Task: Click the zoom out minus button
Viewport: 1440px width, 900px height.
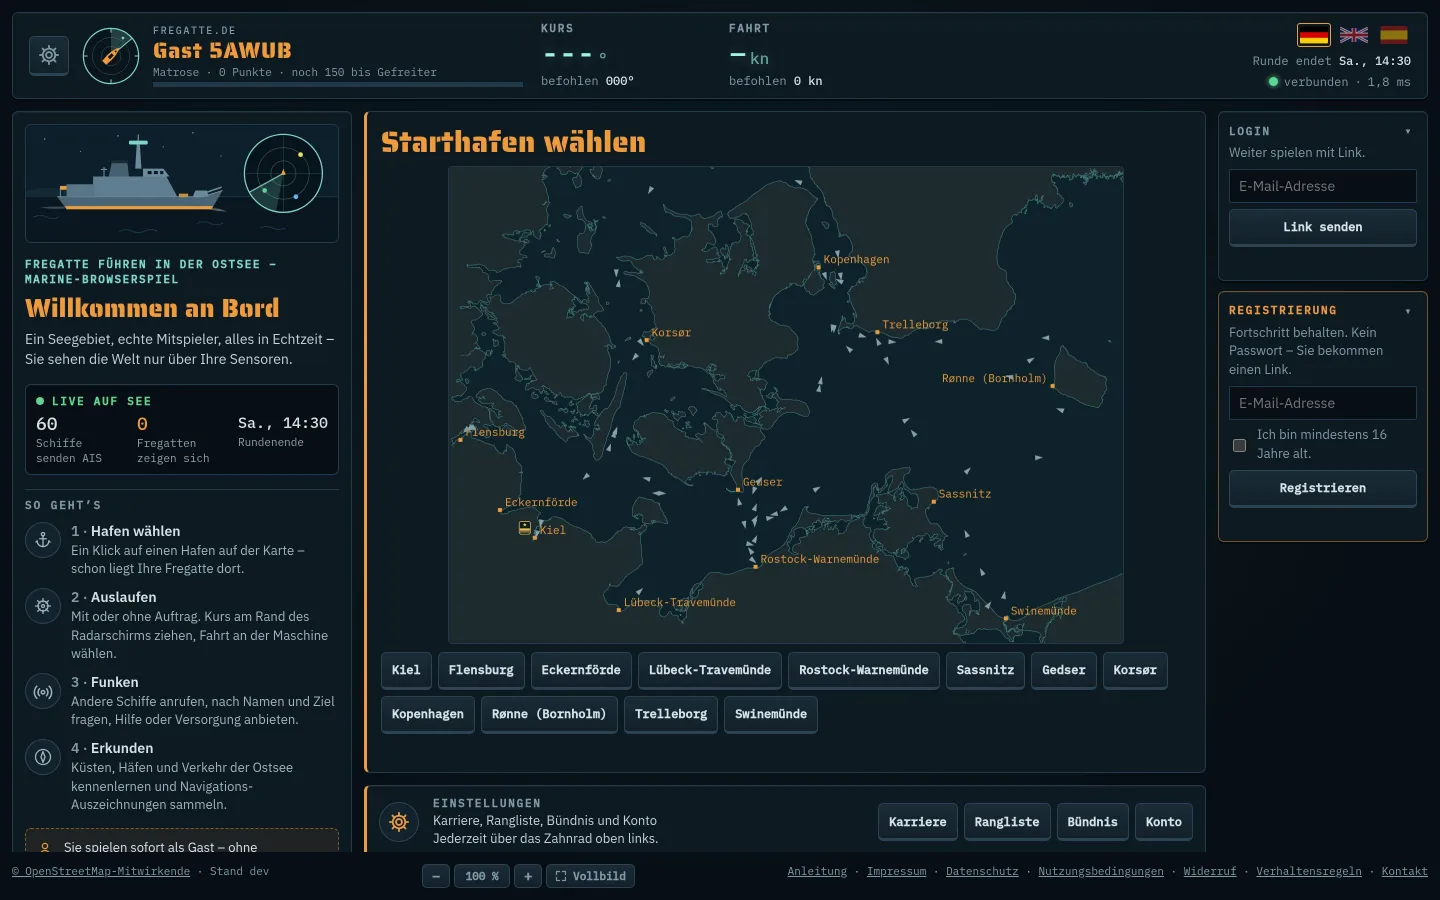Action: tap(436, 876)
